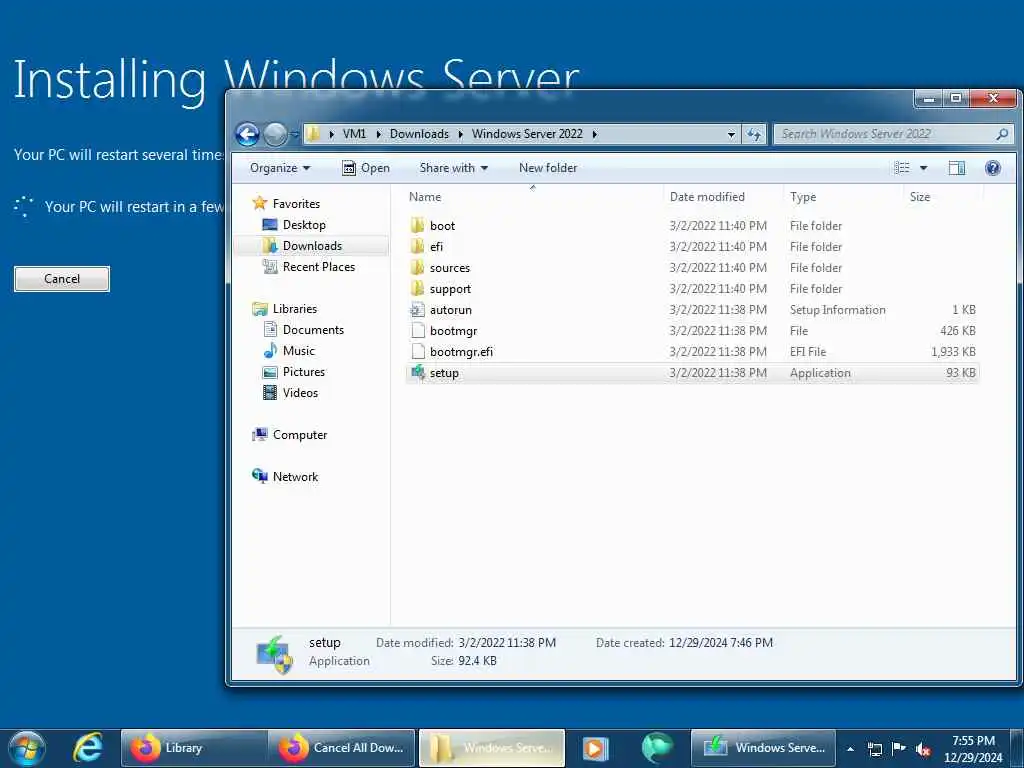
Task: Expand the arrow after Downloads in the breadcrumb
Action: click(x=460, y=134)
